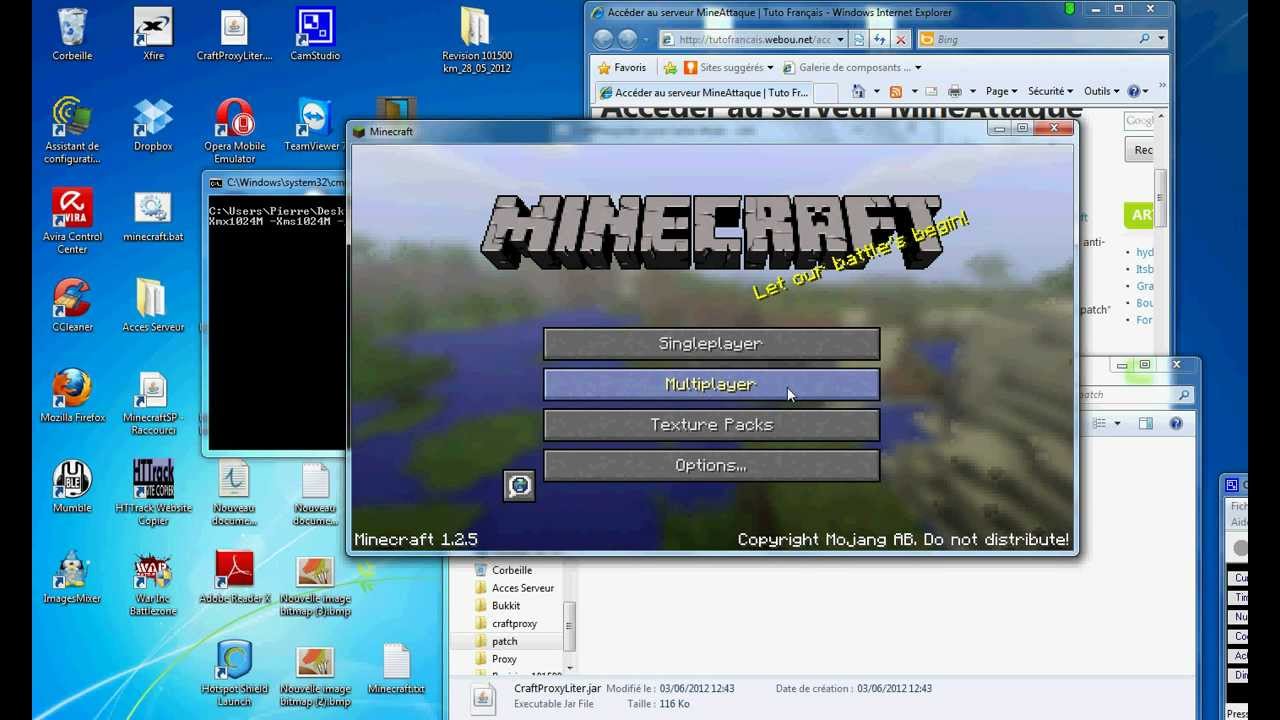The height and width of the screenshot is (720, 1280).
Task: Open the MinecraftSP shortcut on desktop
Action: coord(153,402)
